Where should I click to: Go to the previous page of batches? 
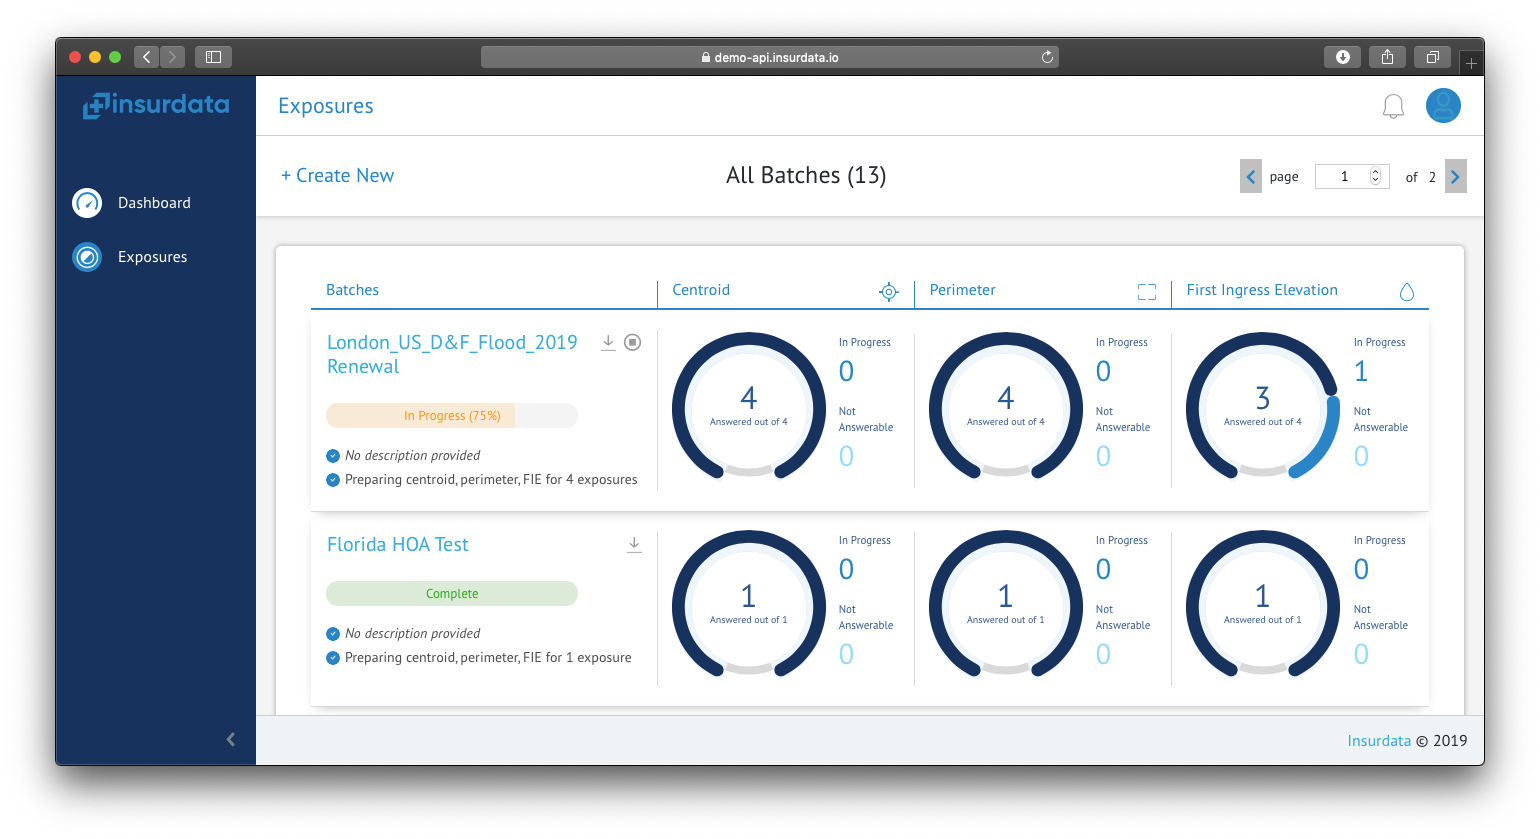(1251, 176)
